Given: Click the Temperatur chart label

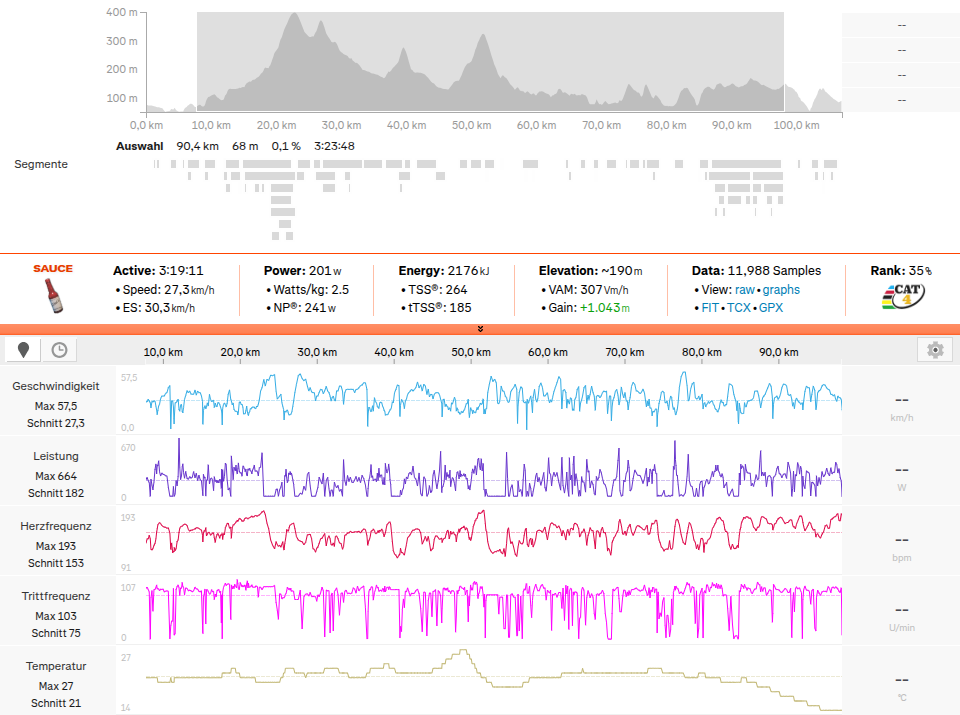Looking at the screenshot, I should [x=56, y=666].
